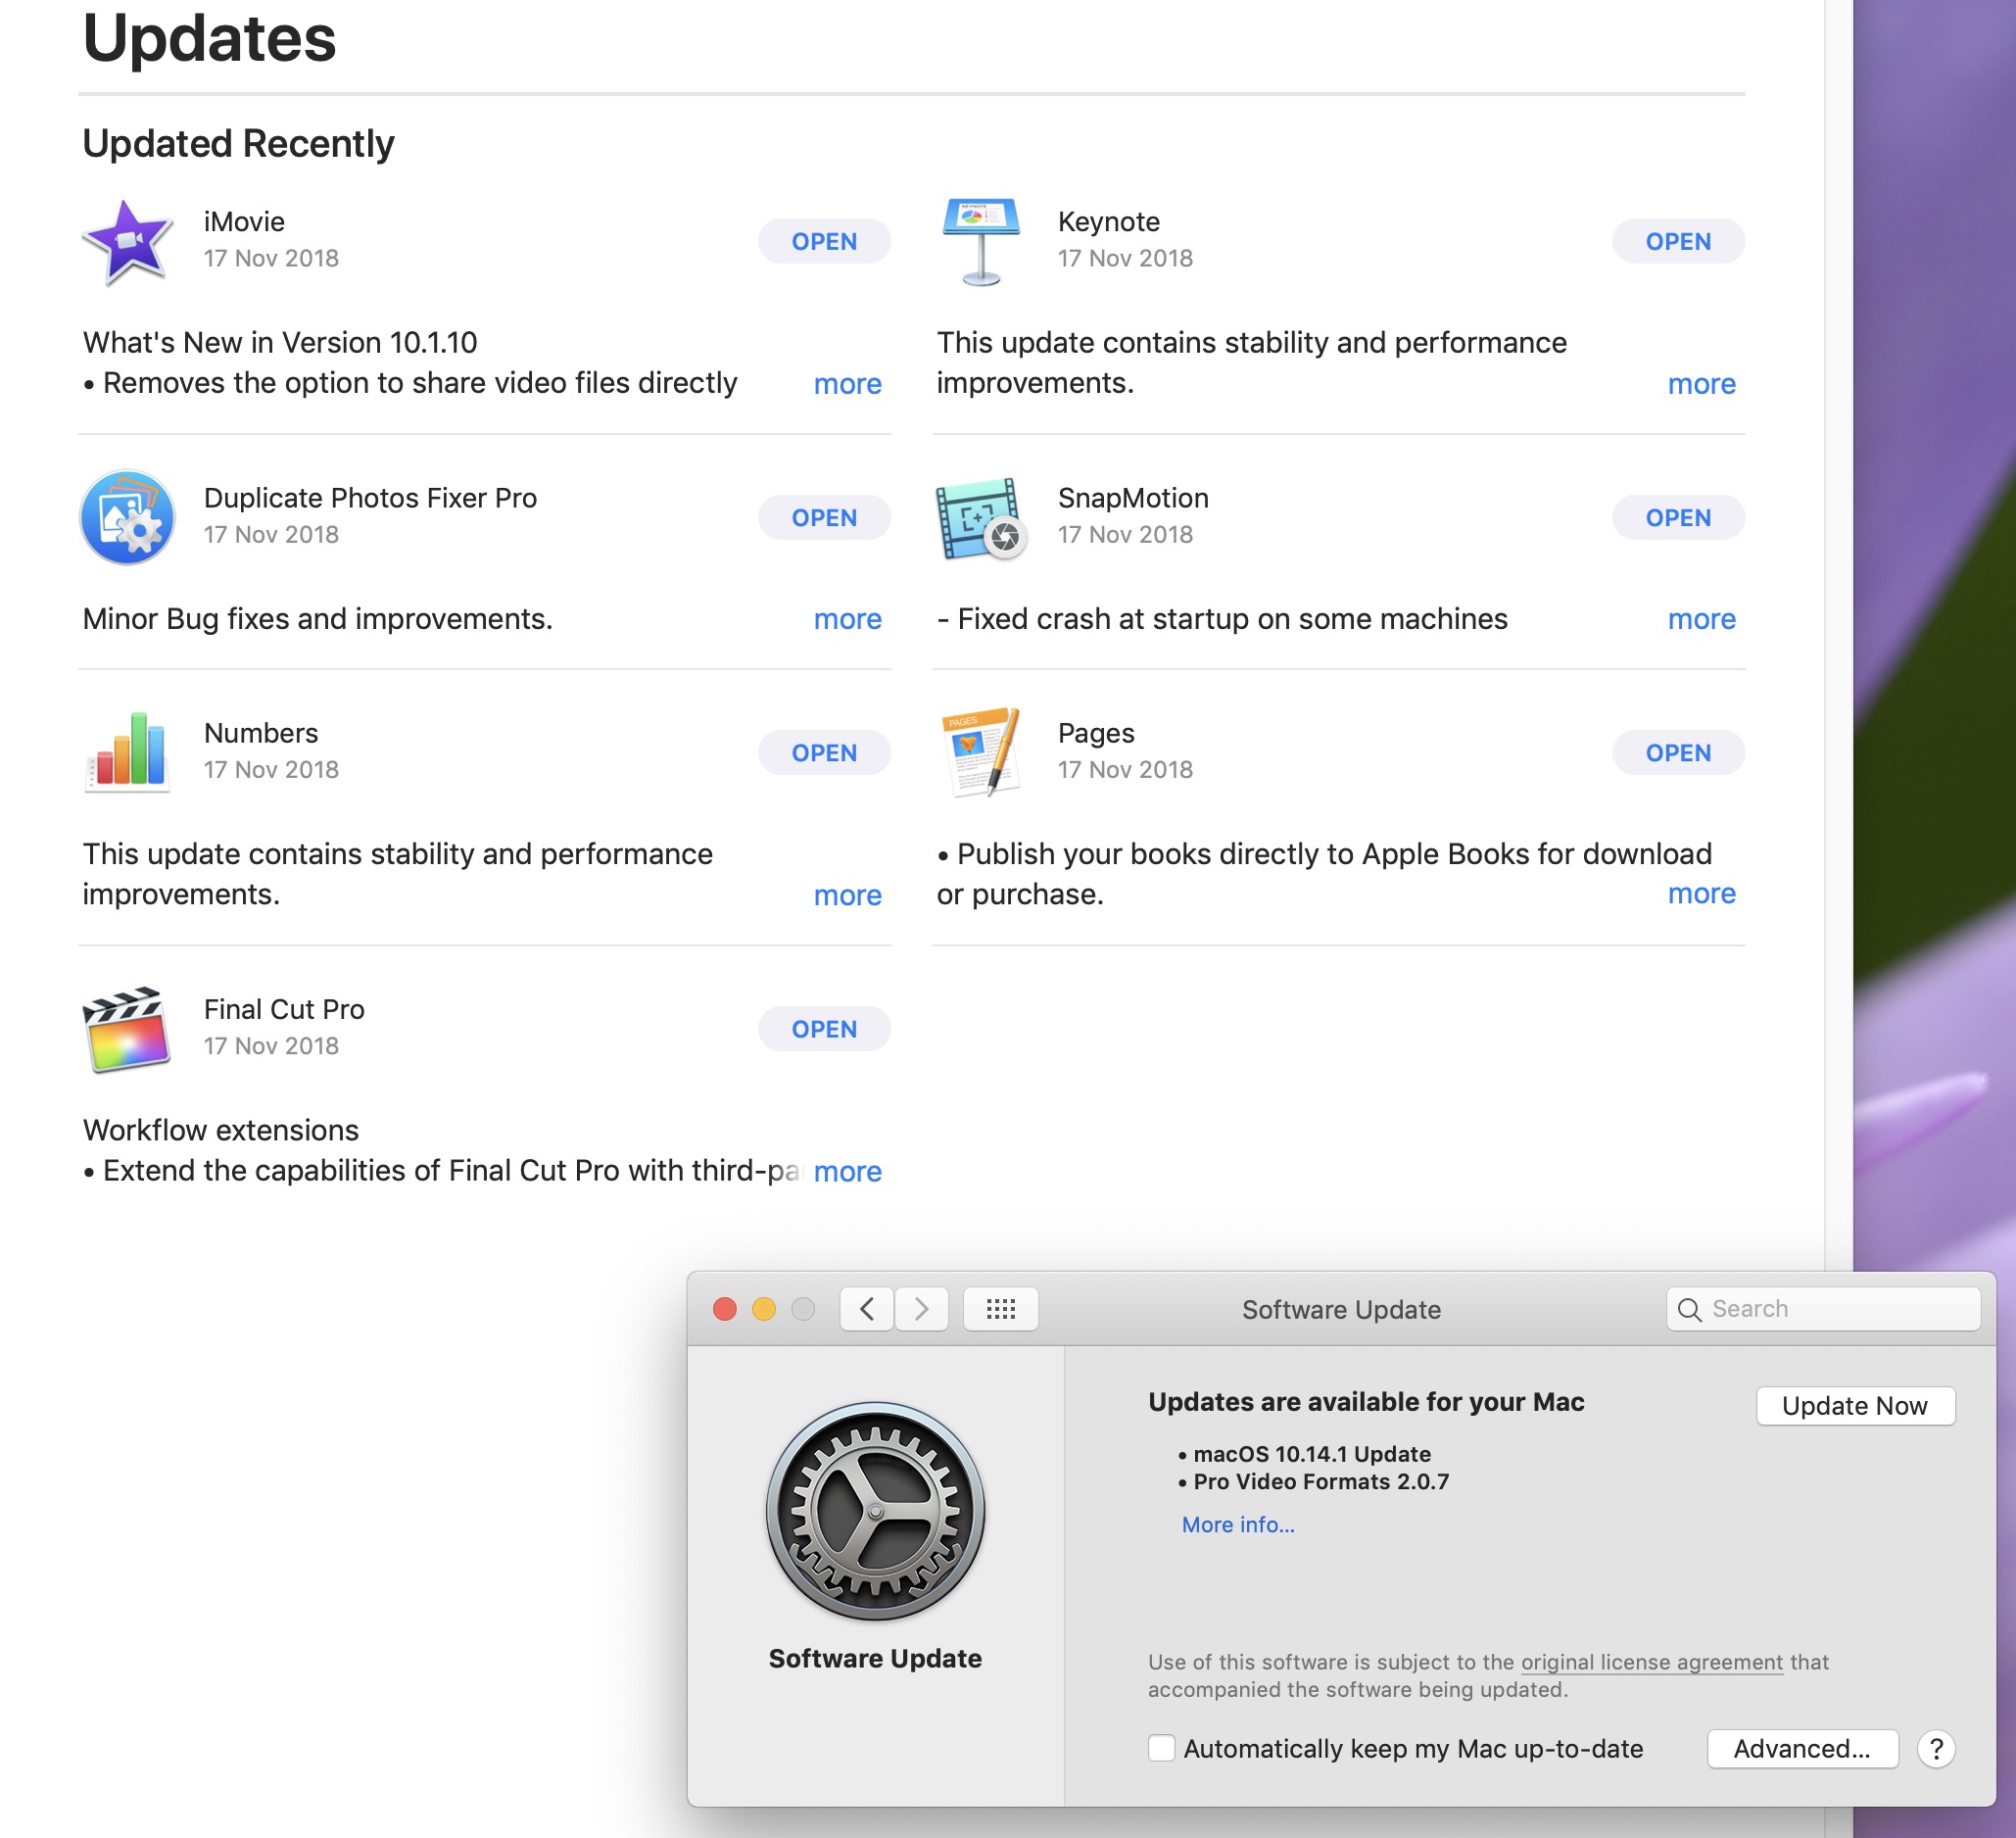Click Updates are available for your Mac heading
The image size is (2016, 1838).
[1366, 1401]
